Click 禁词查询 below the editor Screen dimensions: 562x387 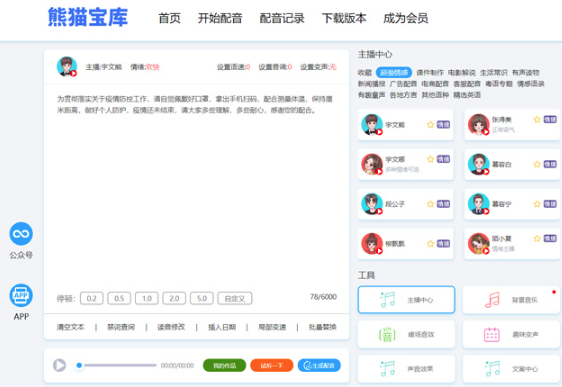pyautogui.click(x=121, y=327)
